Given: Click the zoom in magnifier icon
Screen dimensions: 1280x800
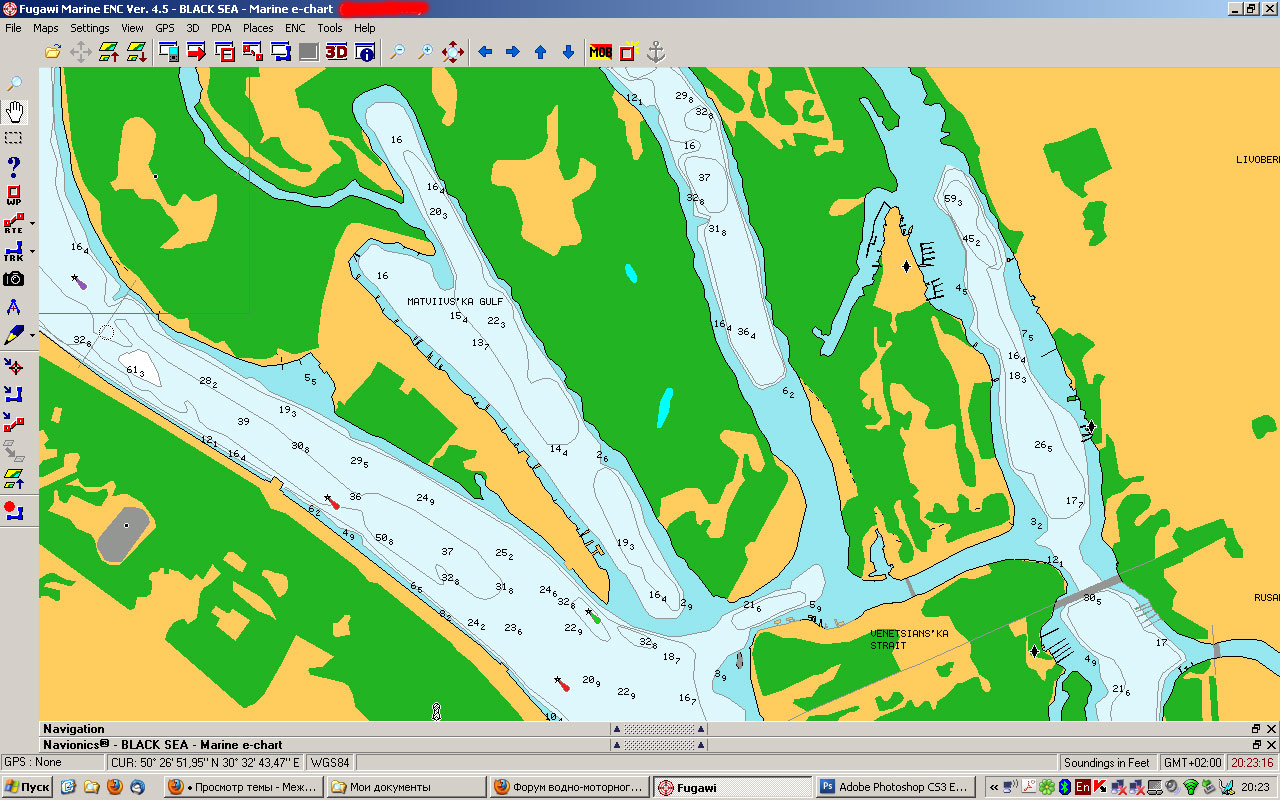Looking at the screenshot, I should [x=425, y=52].
